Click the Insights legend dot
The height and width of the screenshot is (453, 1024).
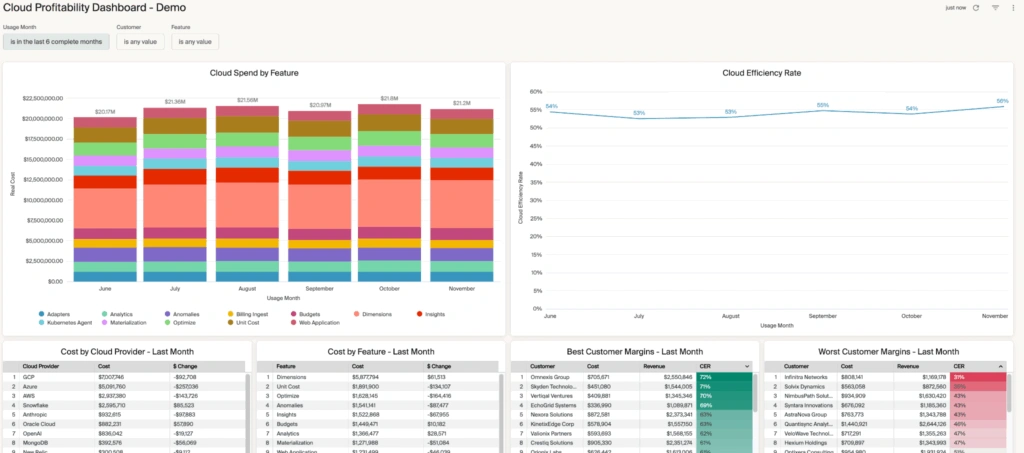click(420, 314)
